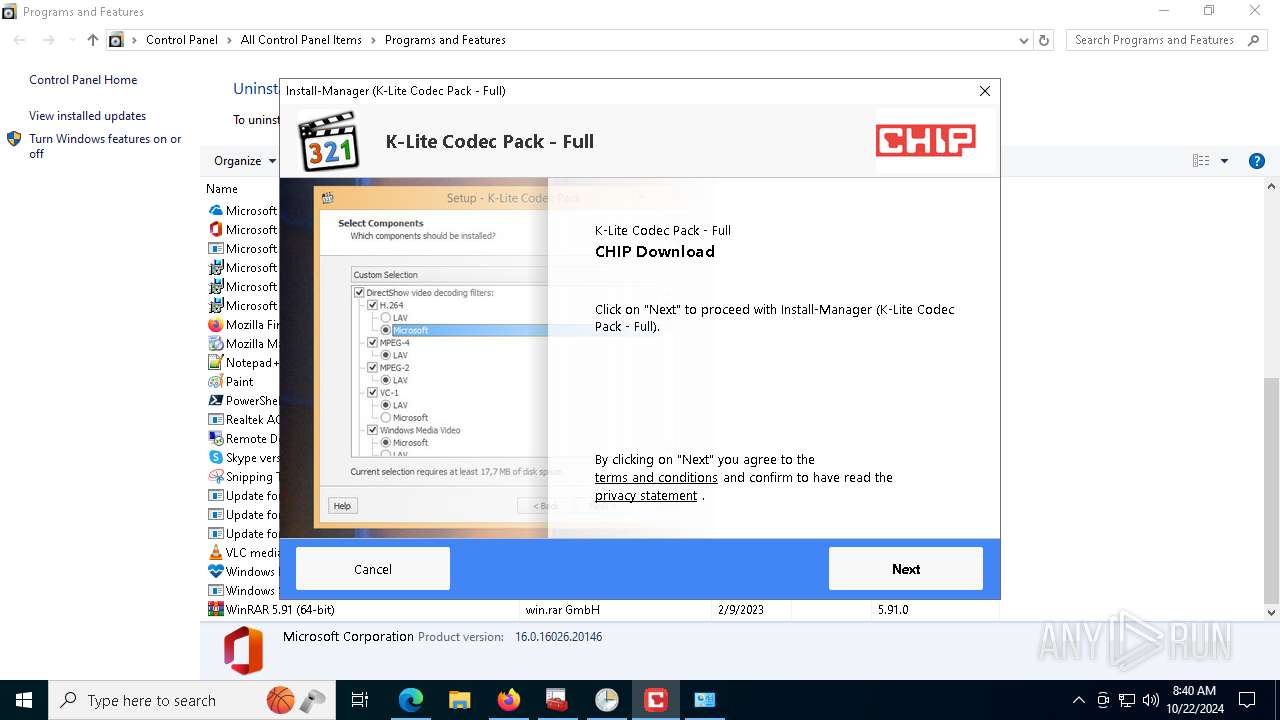
Task: Show hidden system tray icons chevron
Action: tap(1078, 700)
